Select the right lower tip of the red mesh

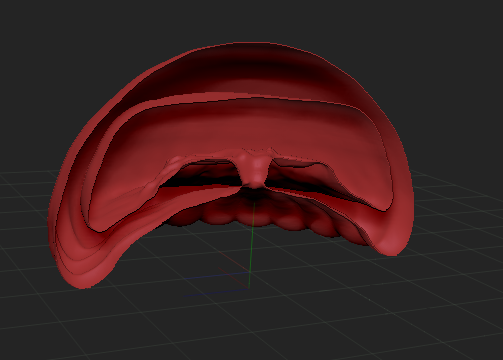pos(392,246)
